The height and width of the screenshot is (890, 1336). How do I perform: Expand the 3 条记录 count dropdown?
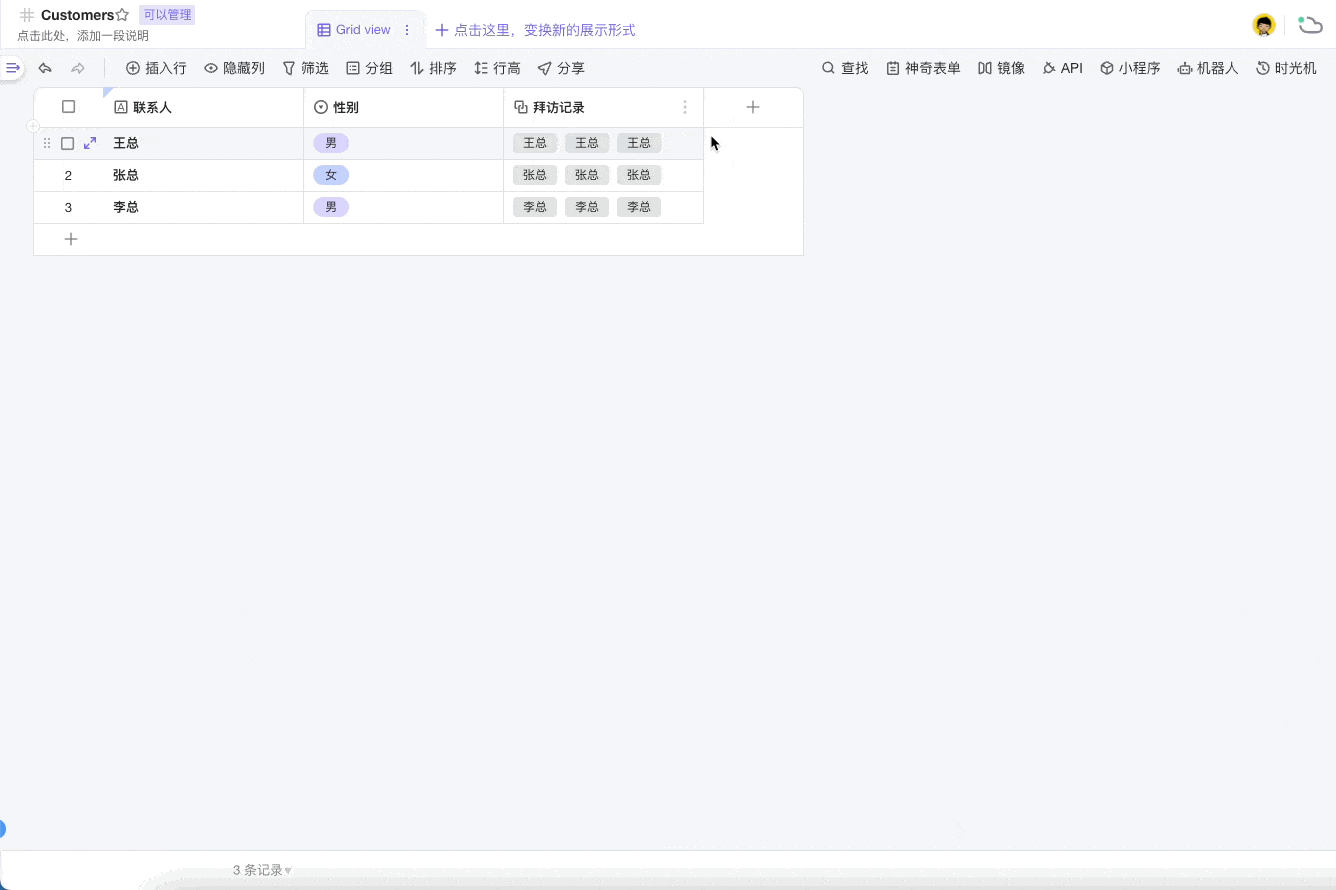coord(262,869)
